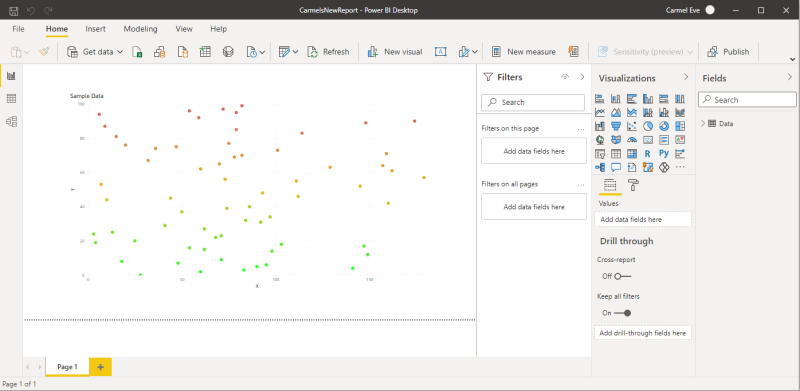Choose the matrix visualization icon
800x391 pixels.
click(x=632, y=153)
